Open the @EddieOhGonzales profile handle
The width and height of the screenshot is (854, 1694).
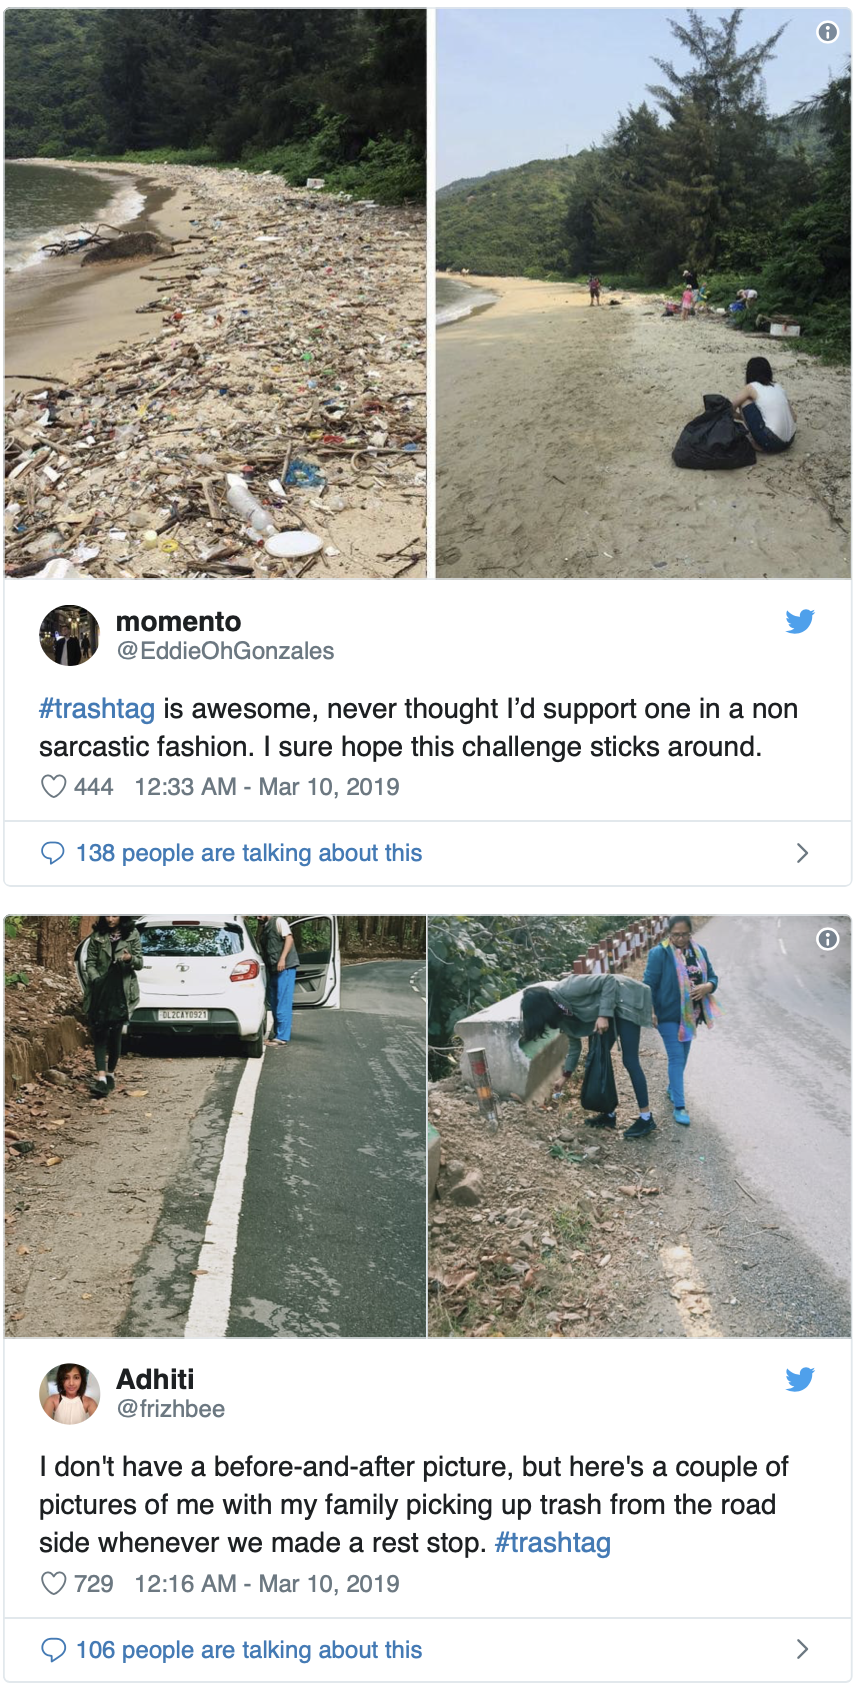225,651
